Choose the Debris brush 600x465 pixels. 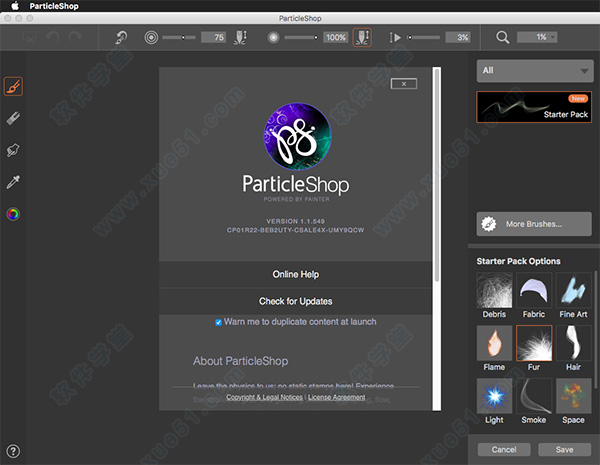[494, 295]
